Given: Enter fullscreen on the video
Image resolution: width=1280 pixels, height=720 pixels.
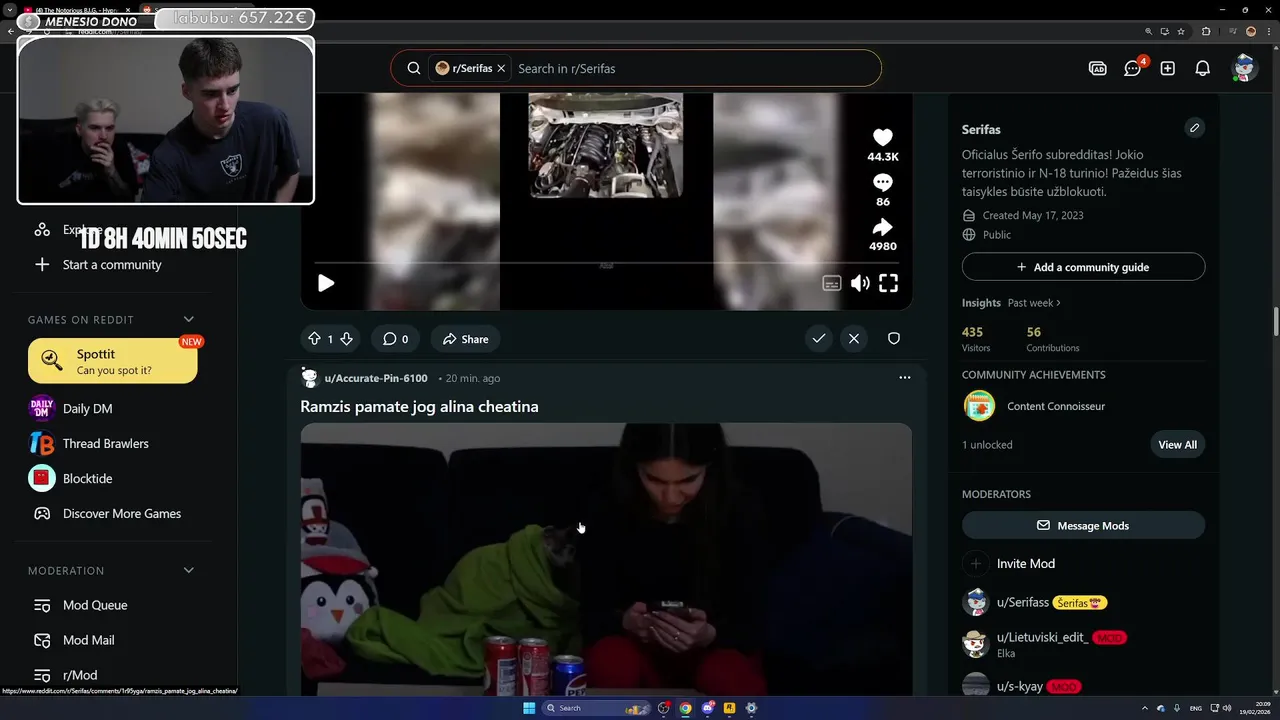Looking at the screenshot, I should (x=888, y=283).
